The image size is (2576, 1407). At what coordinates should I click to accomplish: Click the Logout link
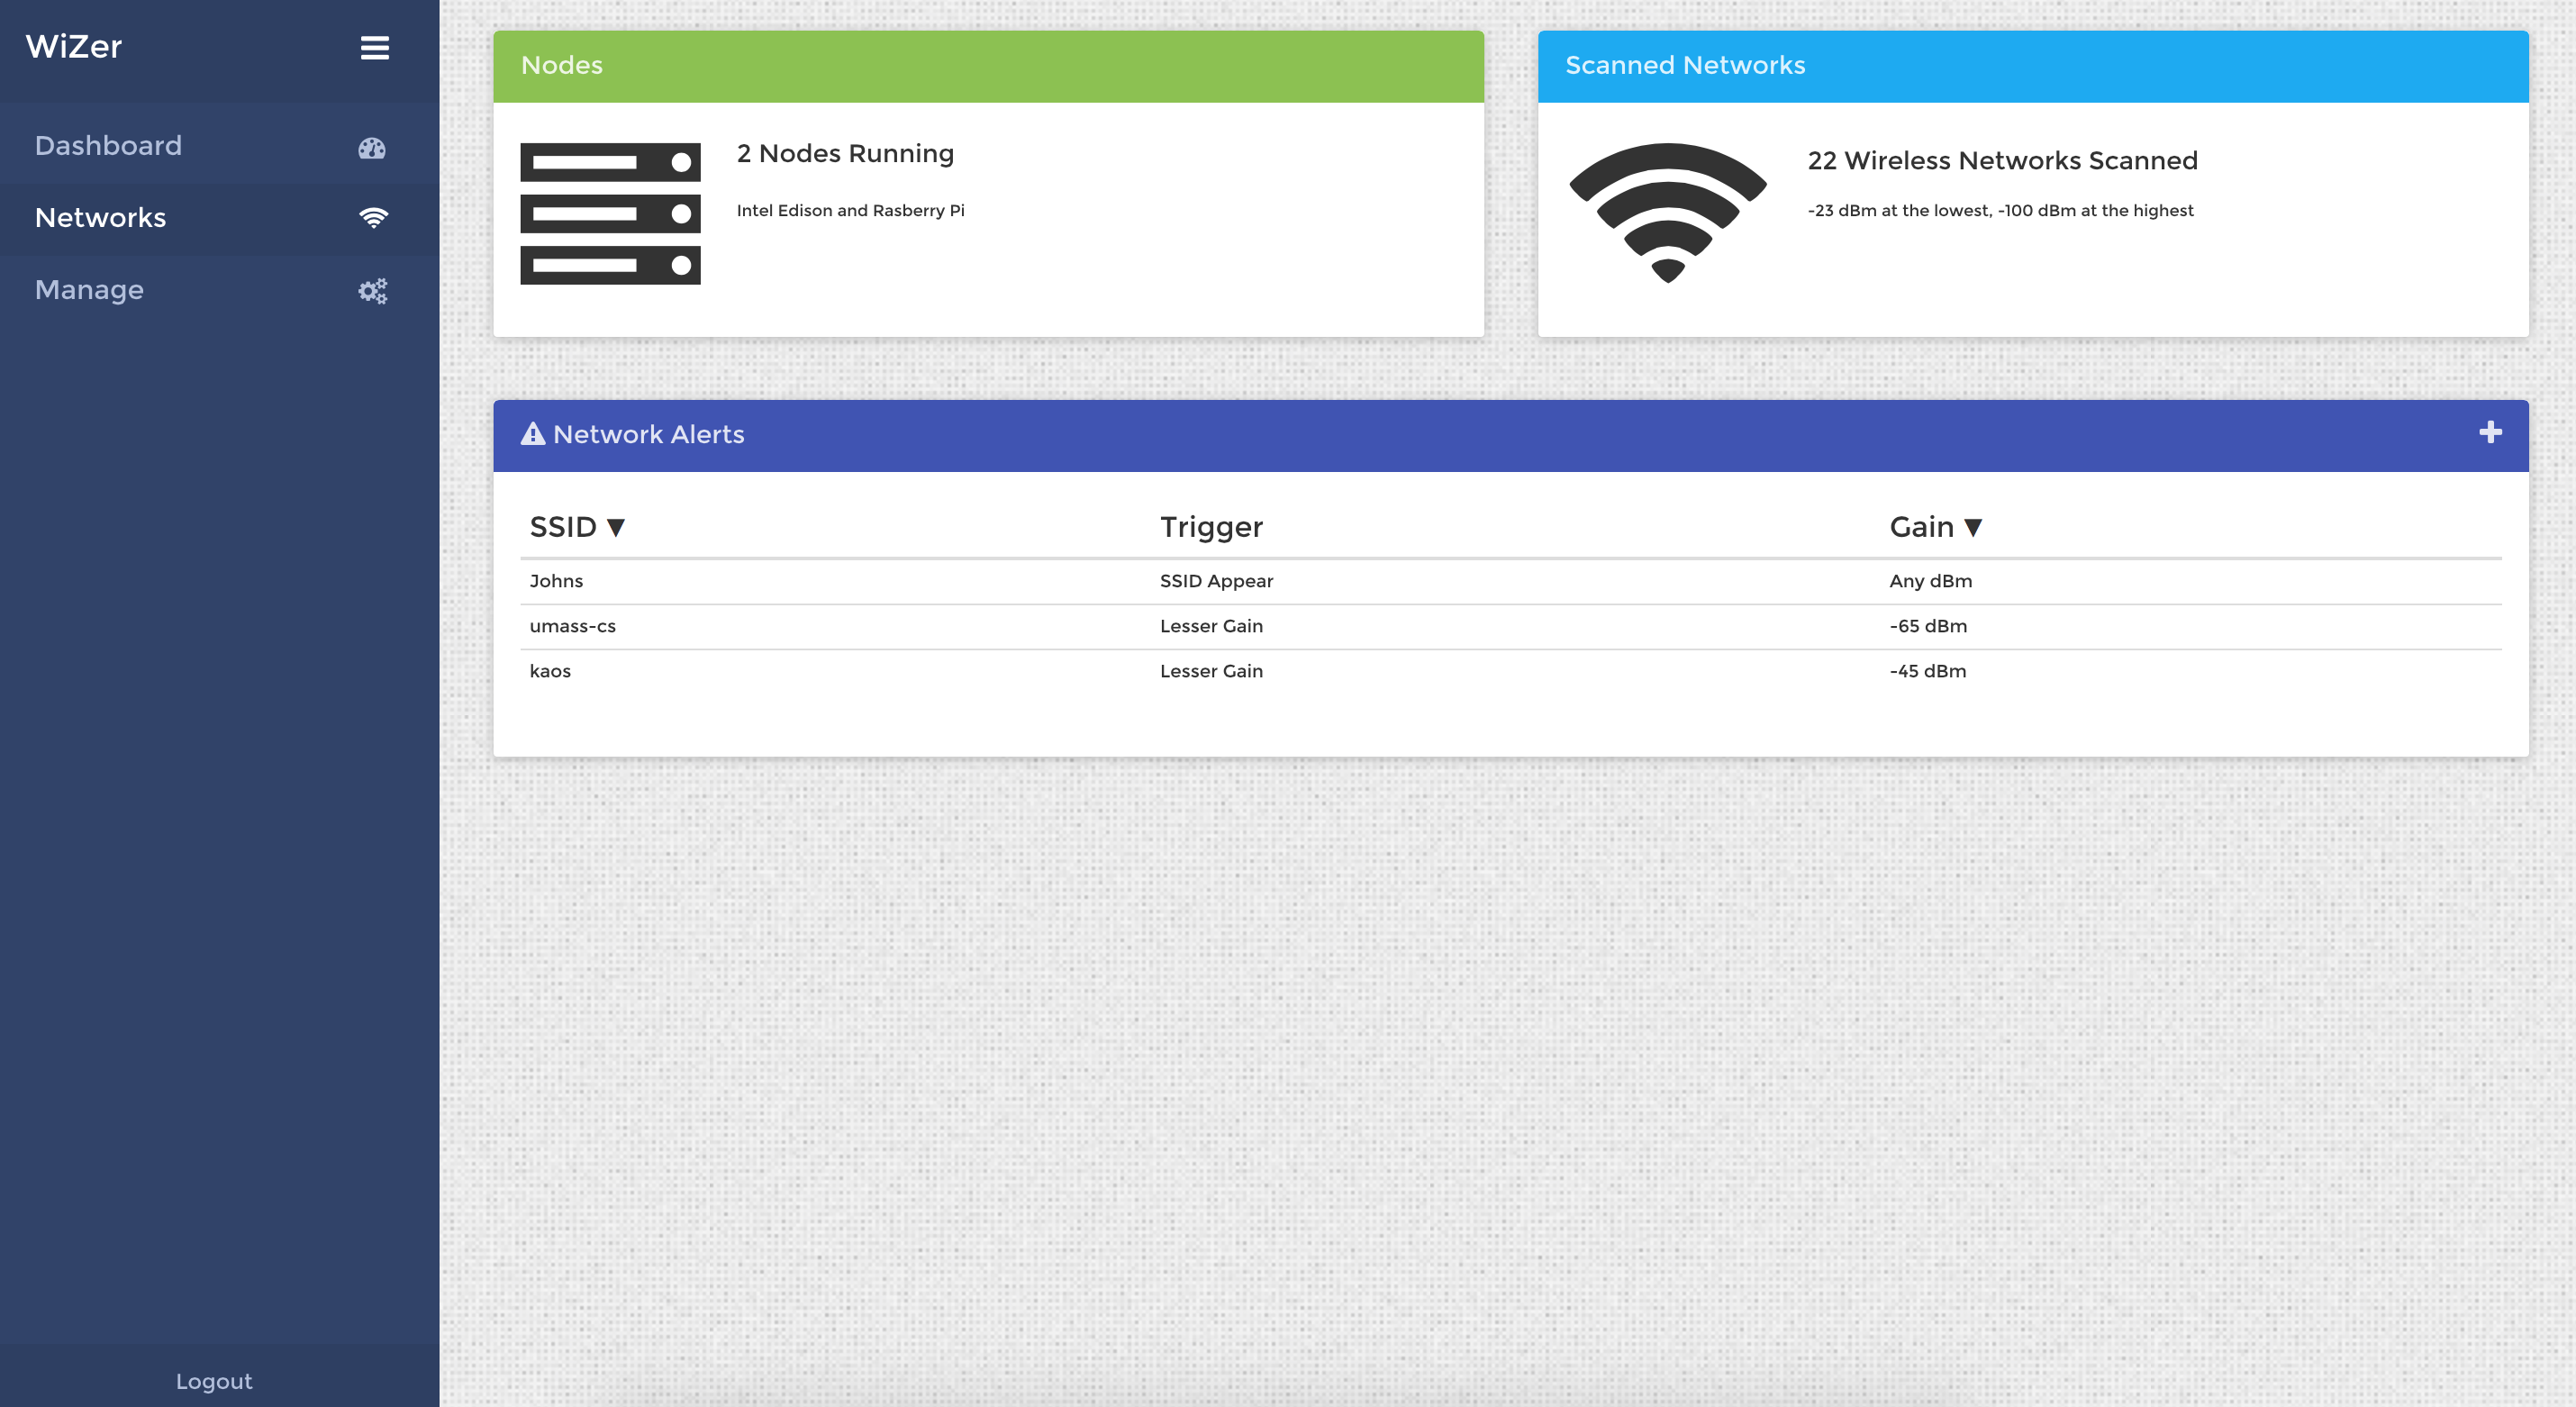214,1381
